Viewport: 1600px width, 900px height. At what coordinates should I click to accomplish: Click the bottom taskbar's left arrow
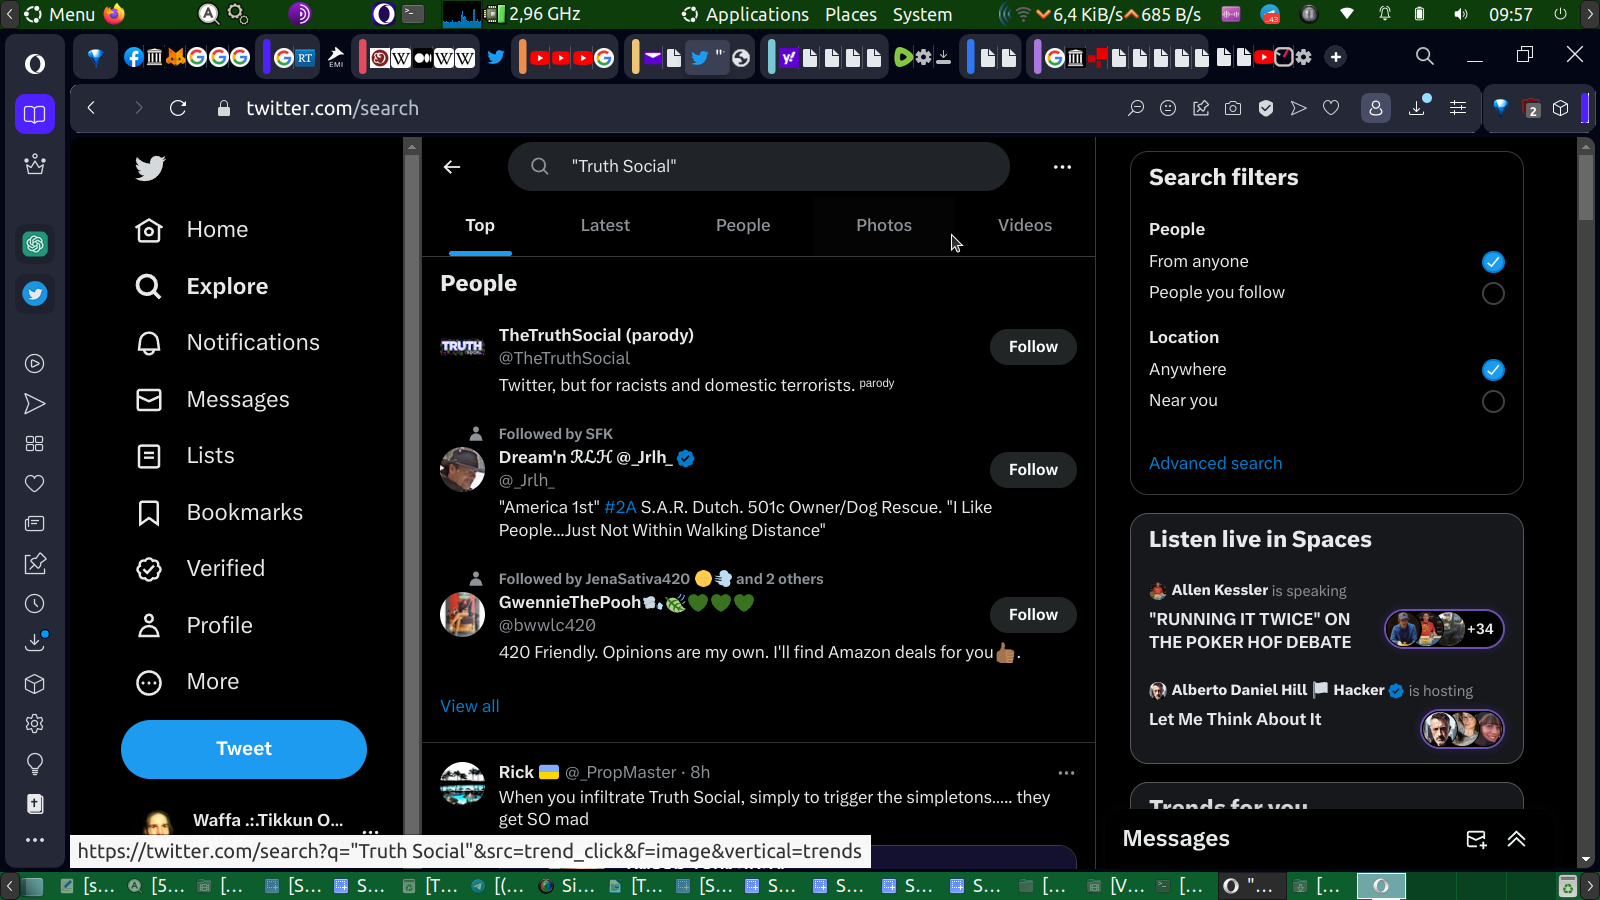(x=10, y=885)
